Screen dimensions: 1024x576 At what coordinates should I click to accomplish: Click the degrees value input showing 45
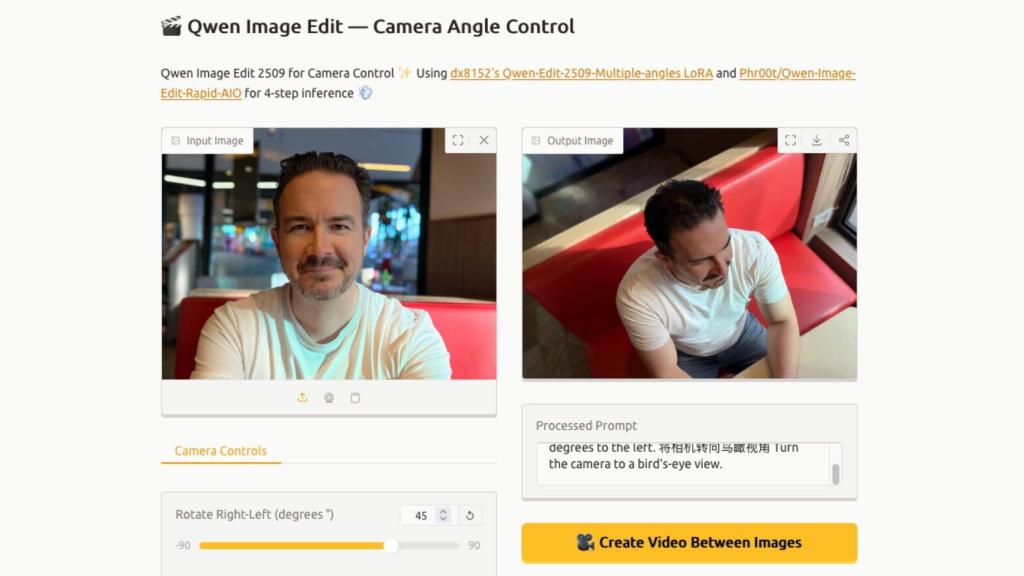click(x=420, y=515)
